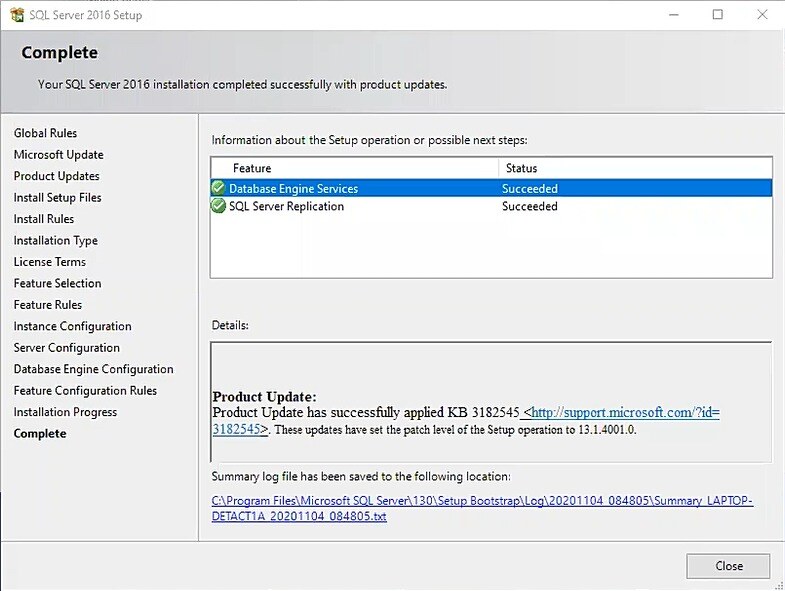Screen dimensions: 785x591
Task: Open the support.microsoft.com KB 3182545 link
Action: [466, 421]
